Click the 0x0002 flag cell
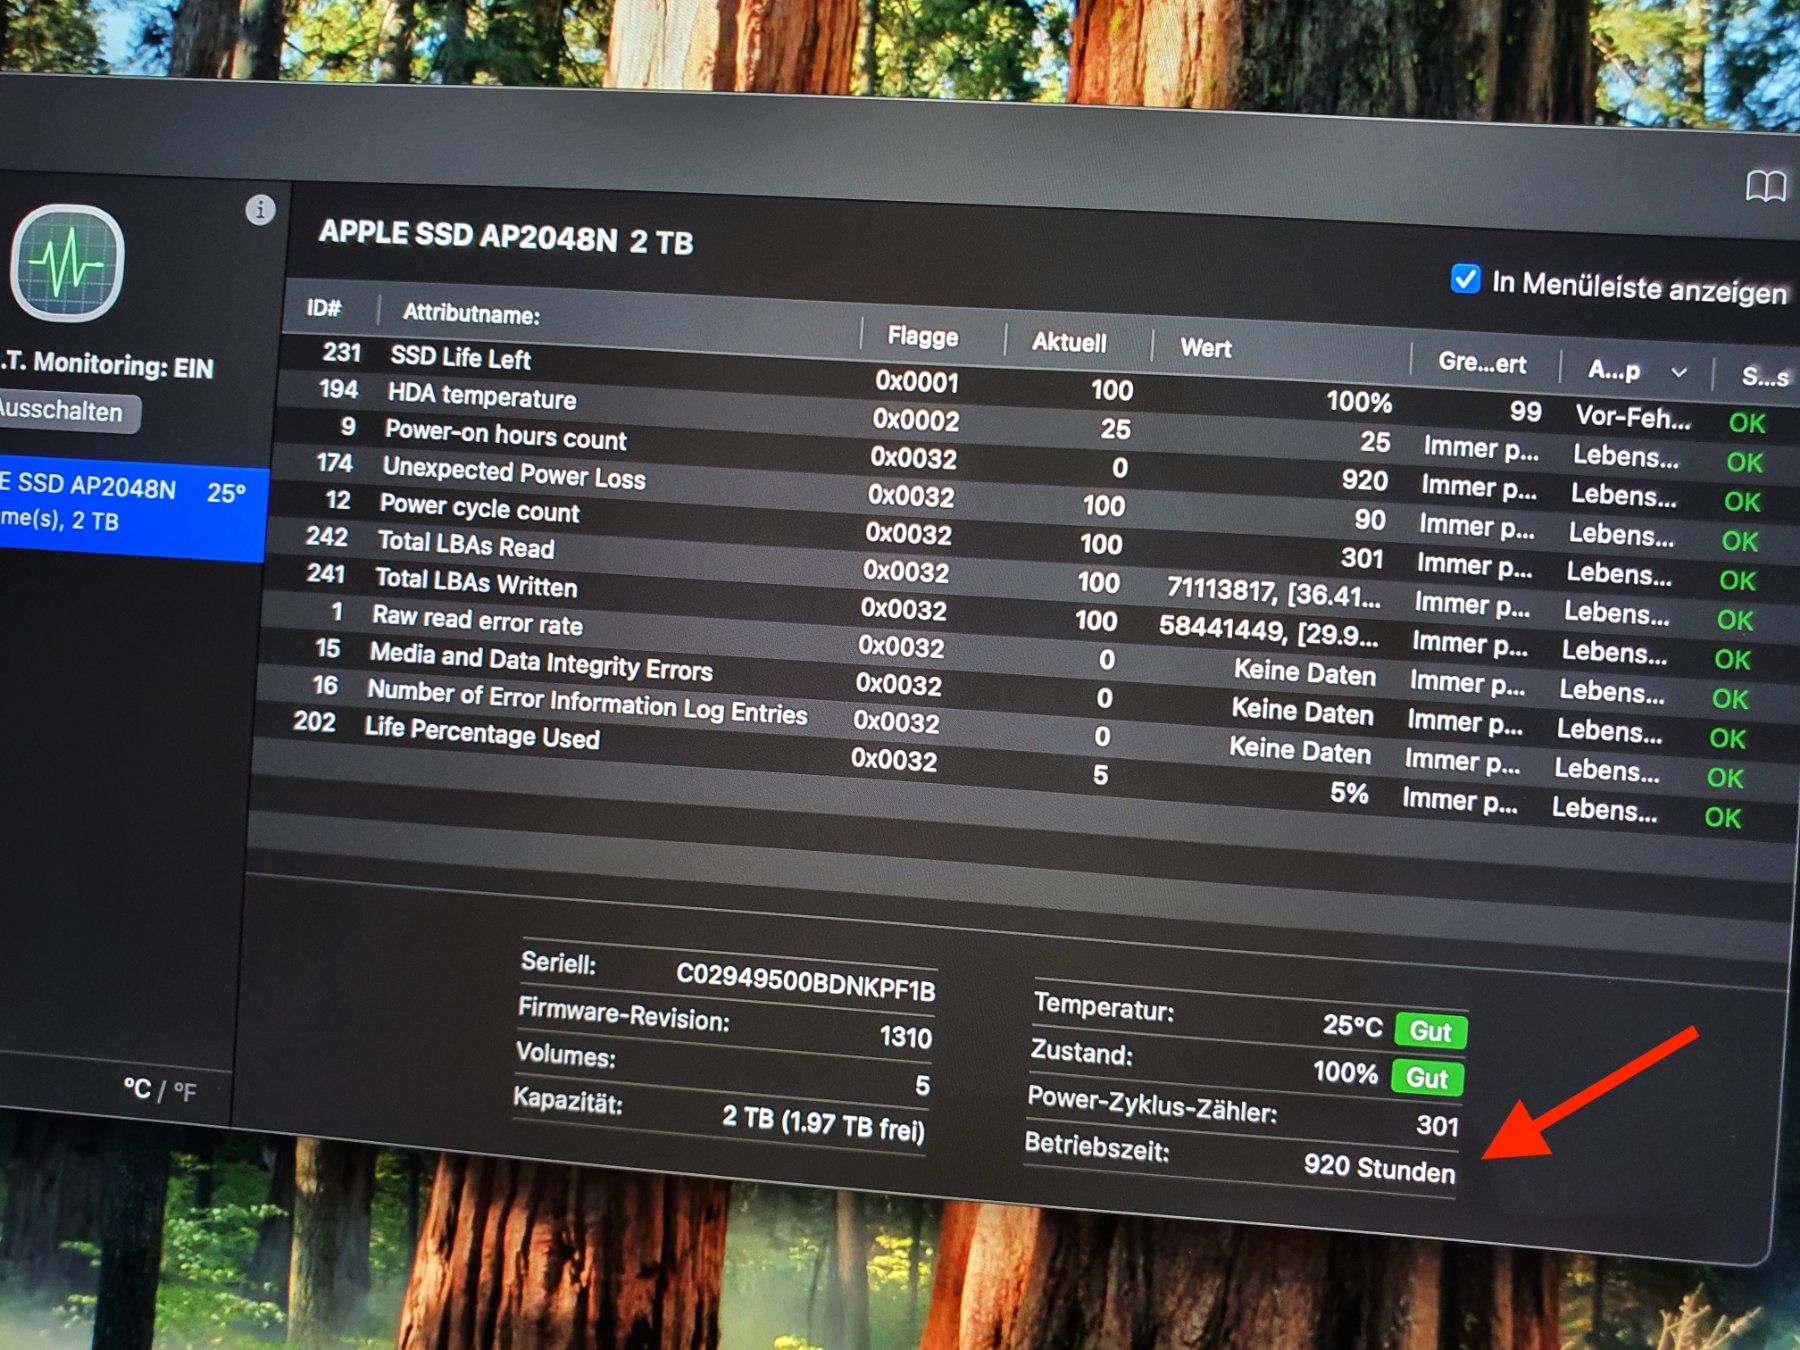 pos(915,420)
